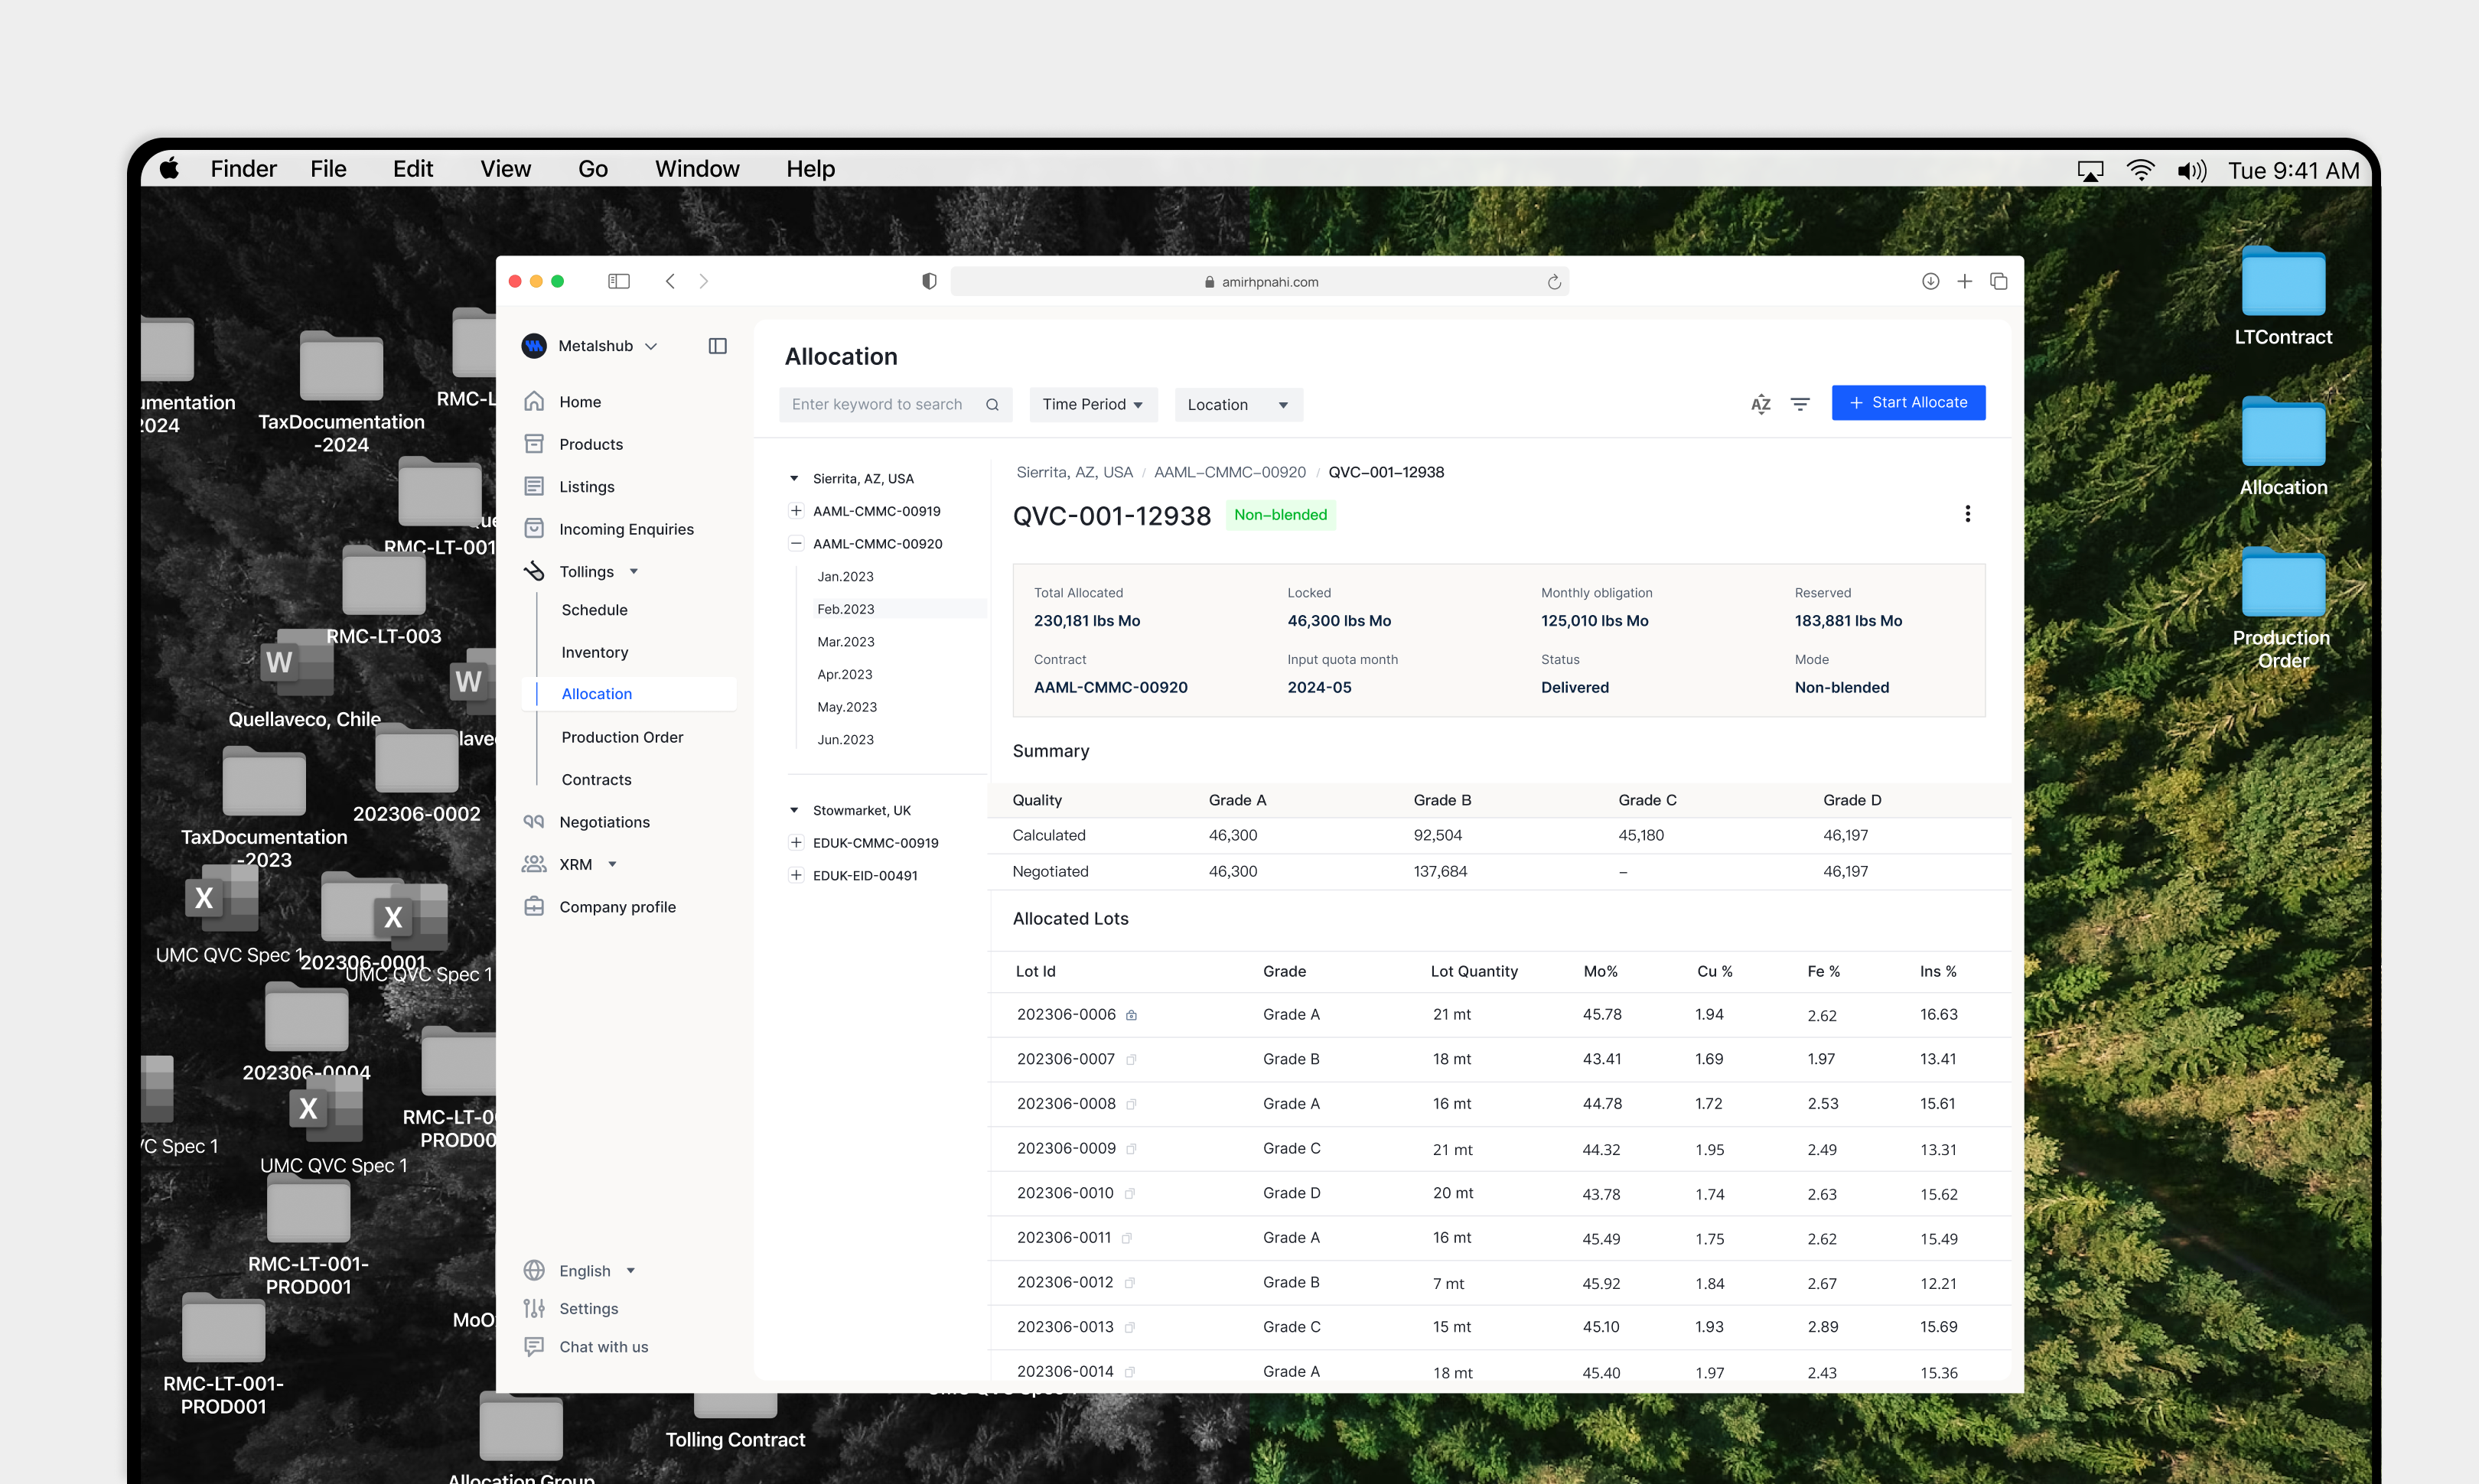Click the lock icon beside lot 202306-0006
Viewport: 2479px width, 1484px height.
[x=1131, y=1015]
